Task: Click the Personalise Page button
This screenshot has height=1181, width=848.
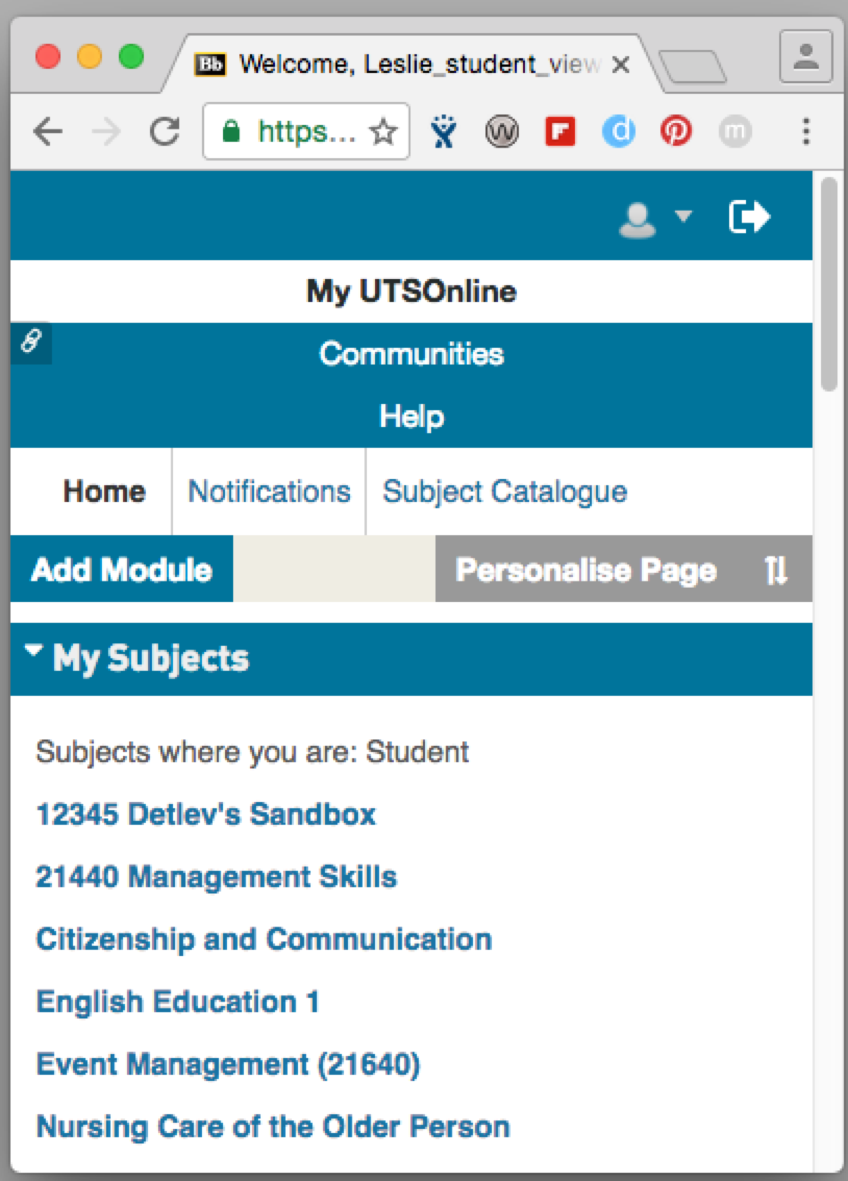Action: [586, 570]
